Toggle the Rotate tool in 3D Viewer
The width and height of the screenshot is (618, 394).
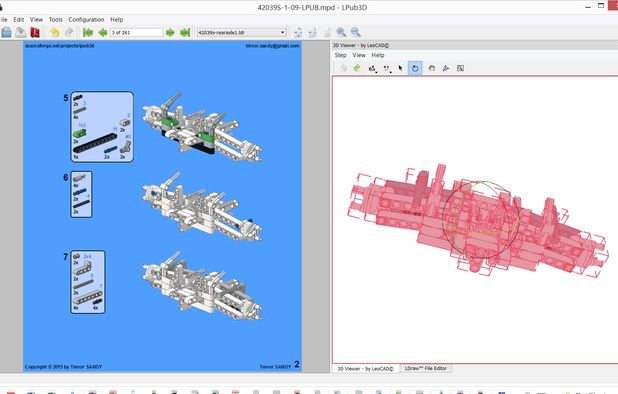(x=415, y=68)
